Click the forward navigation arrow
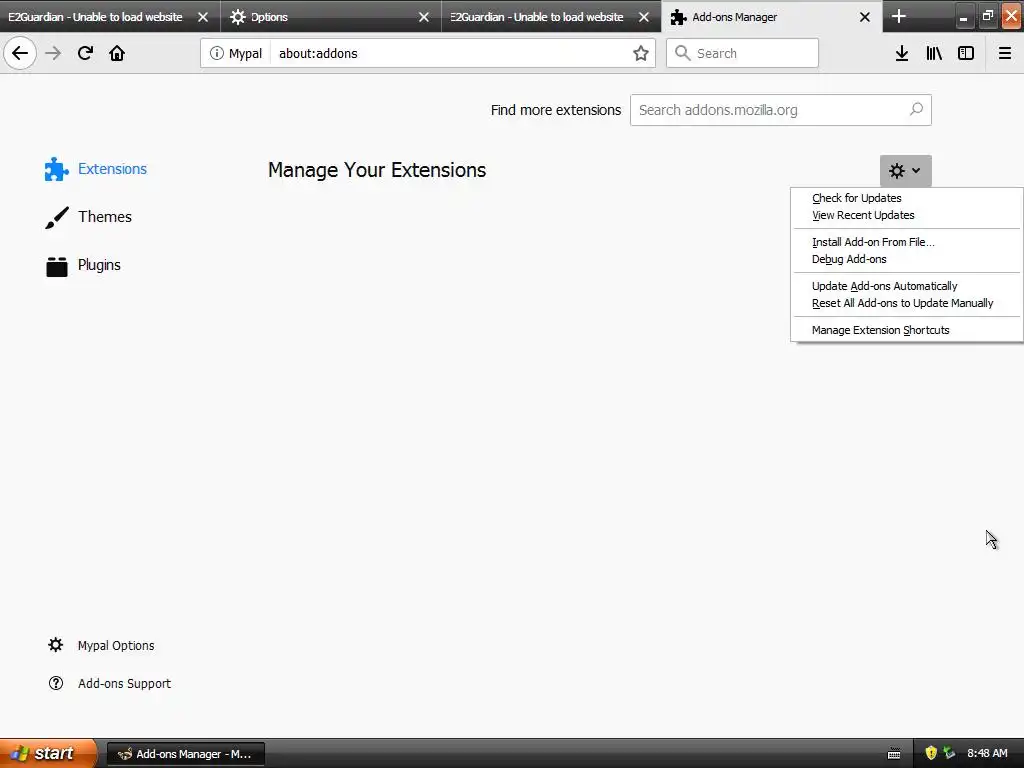 (53, 53)
